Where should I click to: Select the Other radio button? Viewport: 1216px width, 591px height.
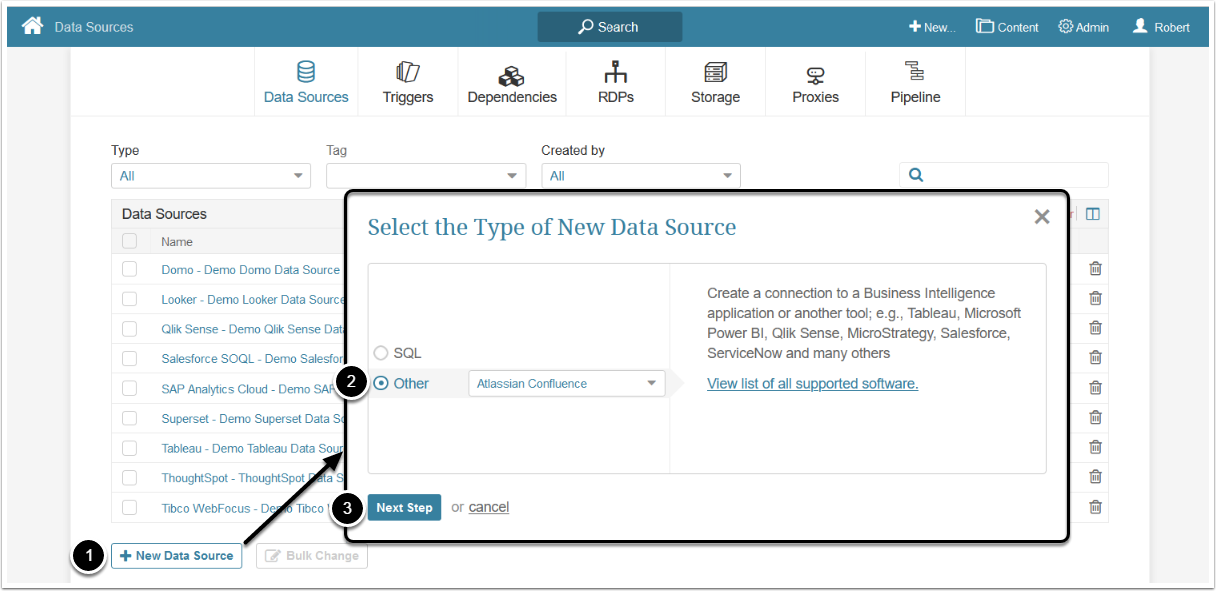(x=381, y=383)
